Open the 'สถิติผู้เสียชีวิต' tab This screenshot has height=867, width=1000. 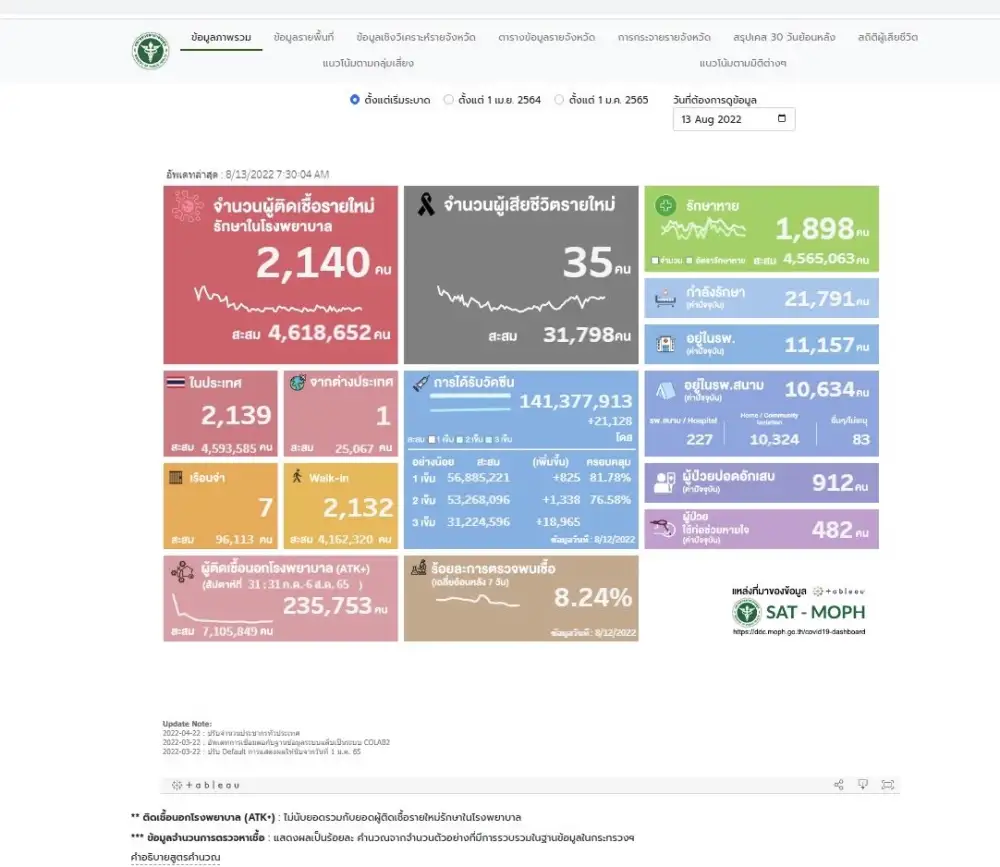click(x=887, y=37)
